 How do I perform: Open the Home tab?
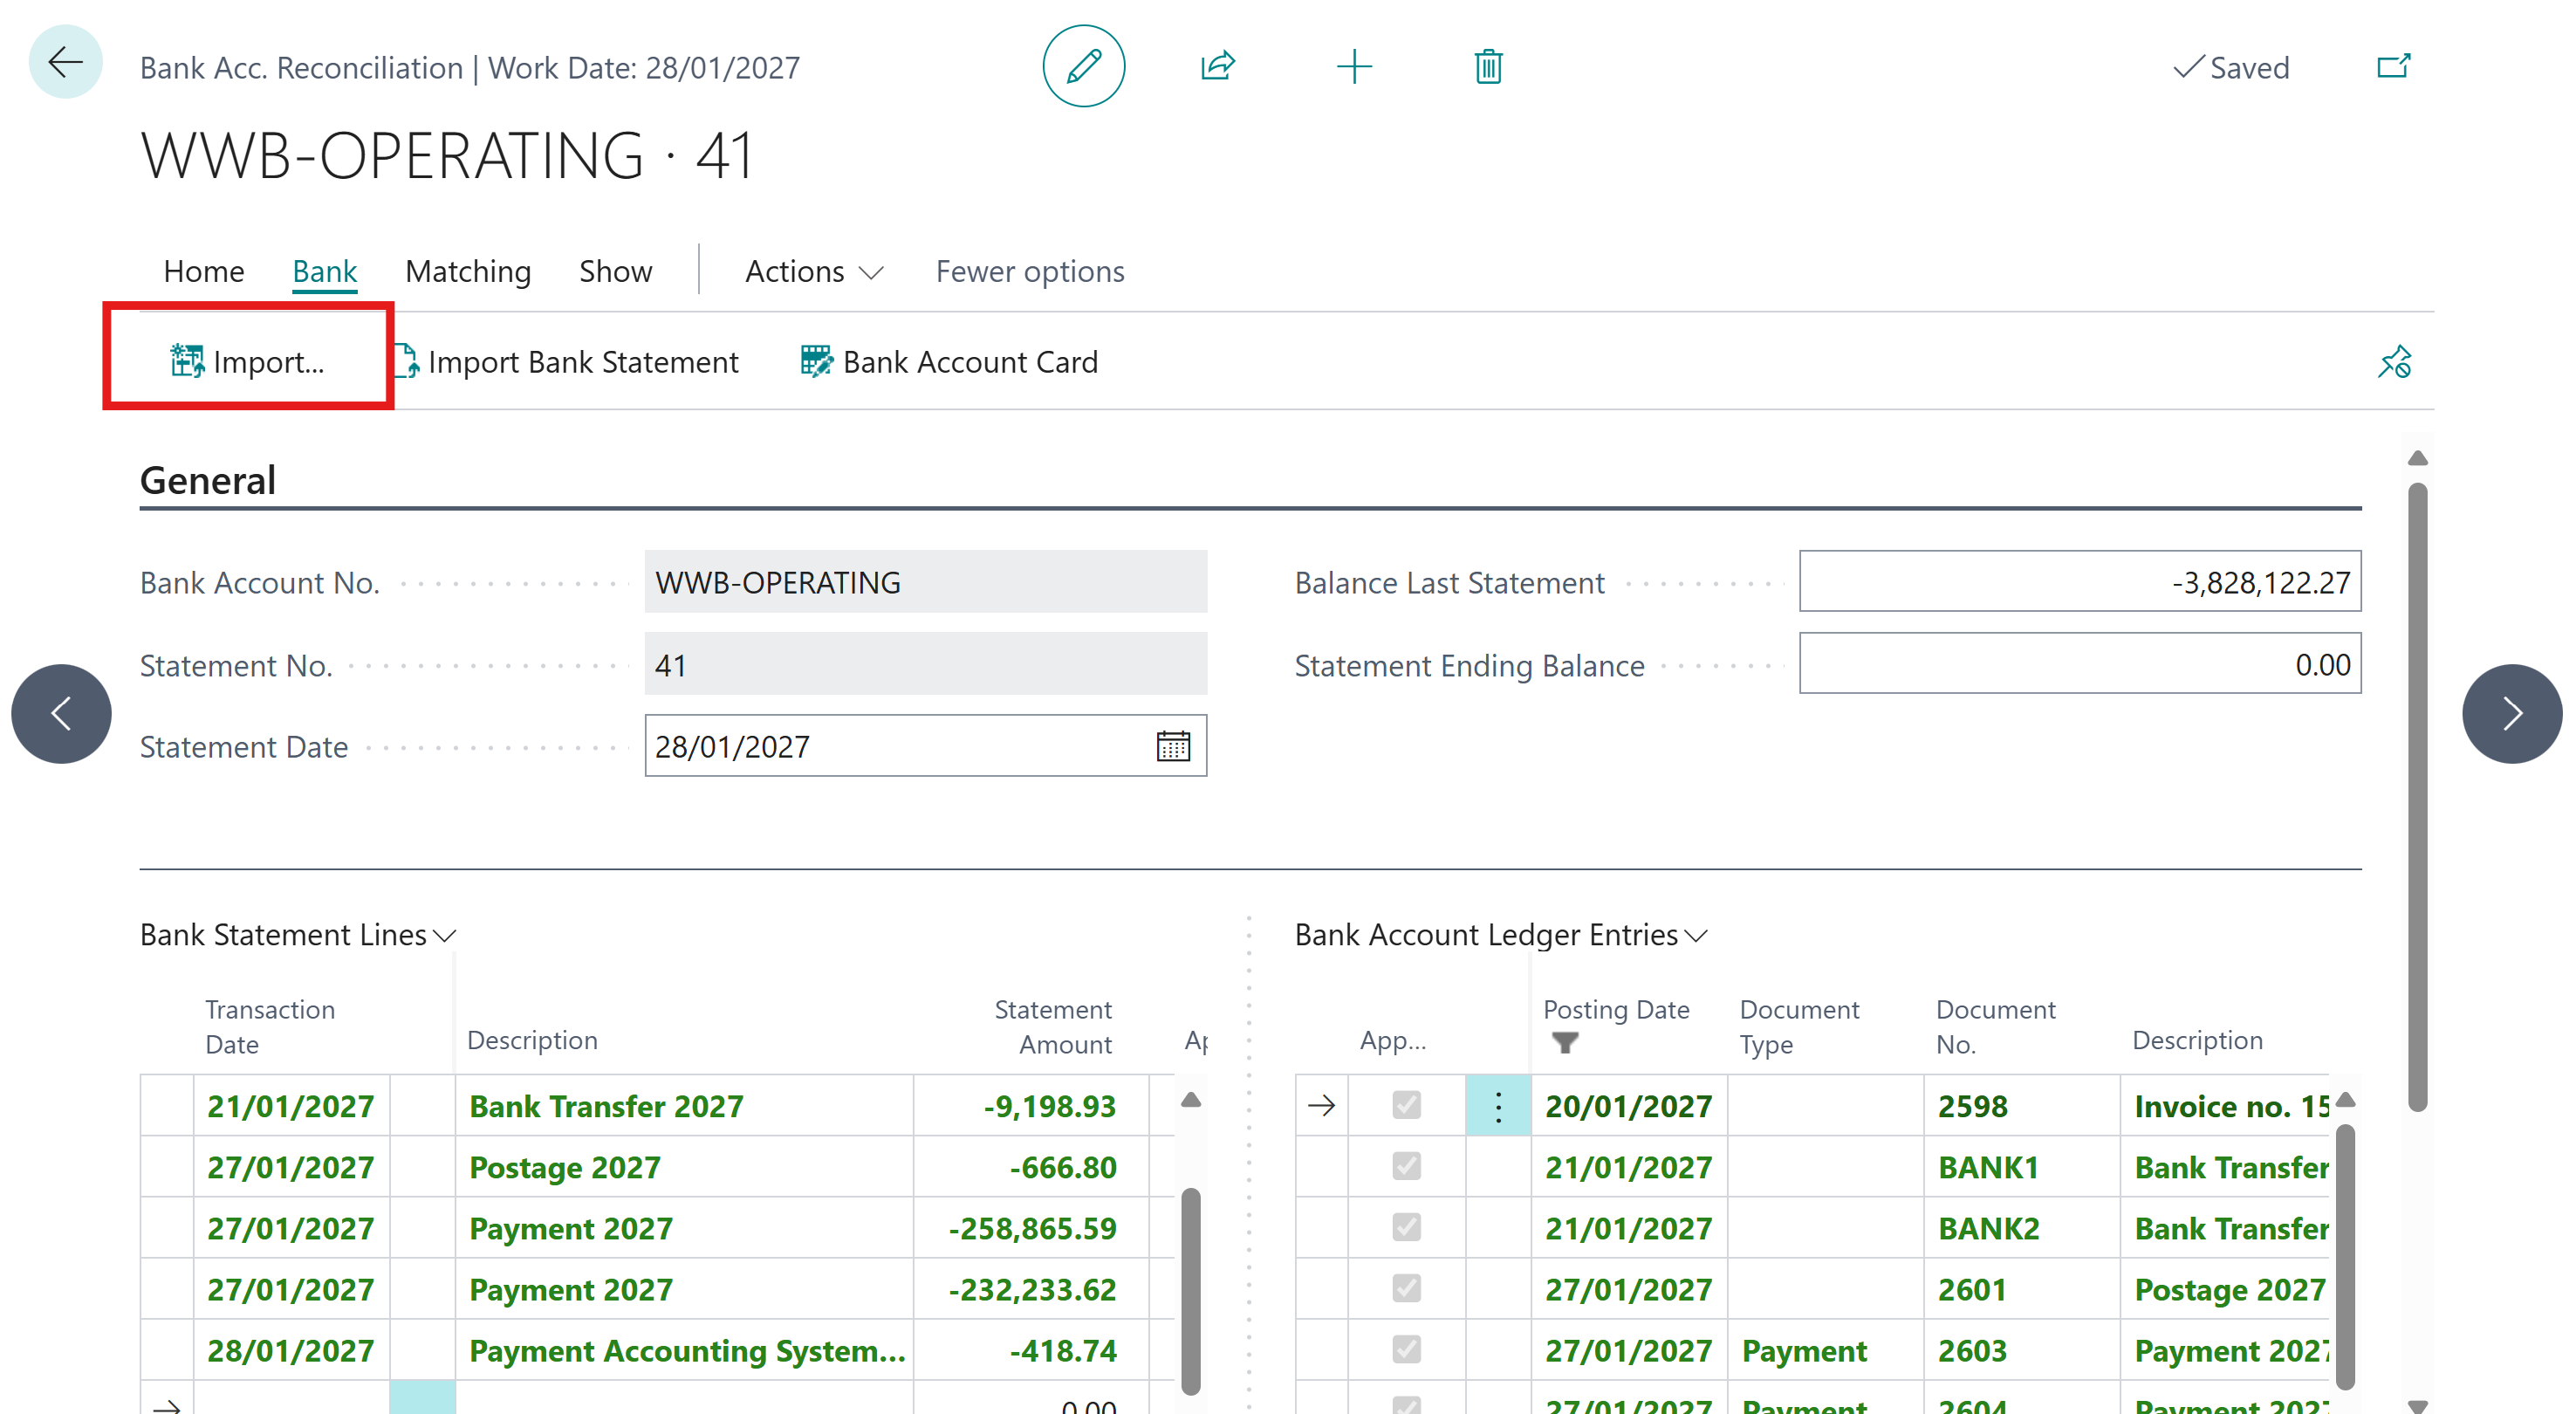pos(203,271)
